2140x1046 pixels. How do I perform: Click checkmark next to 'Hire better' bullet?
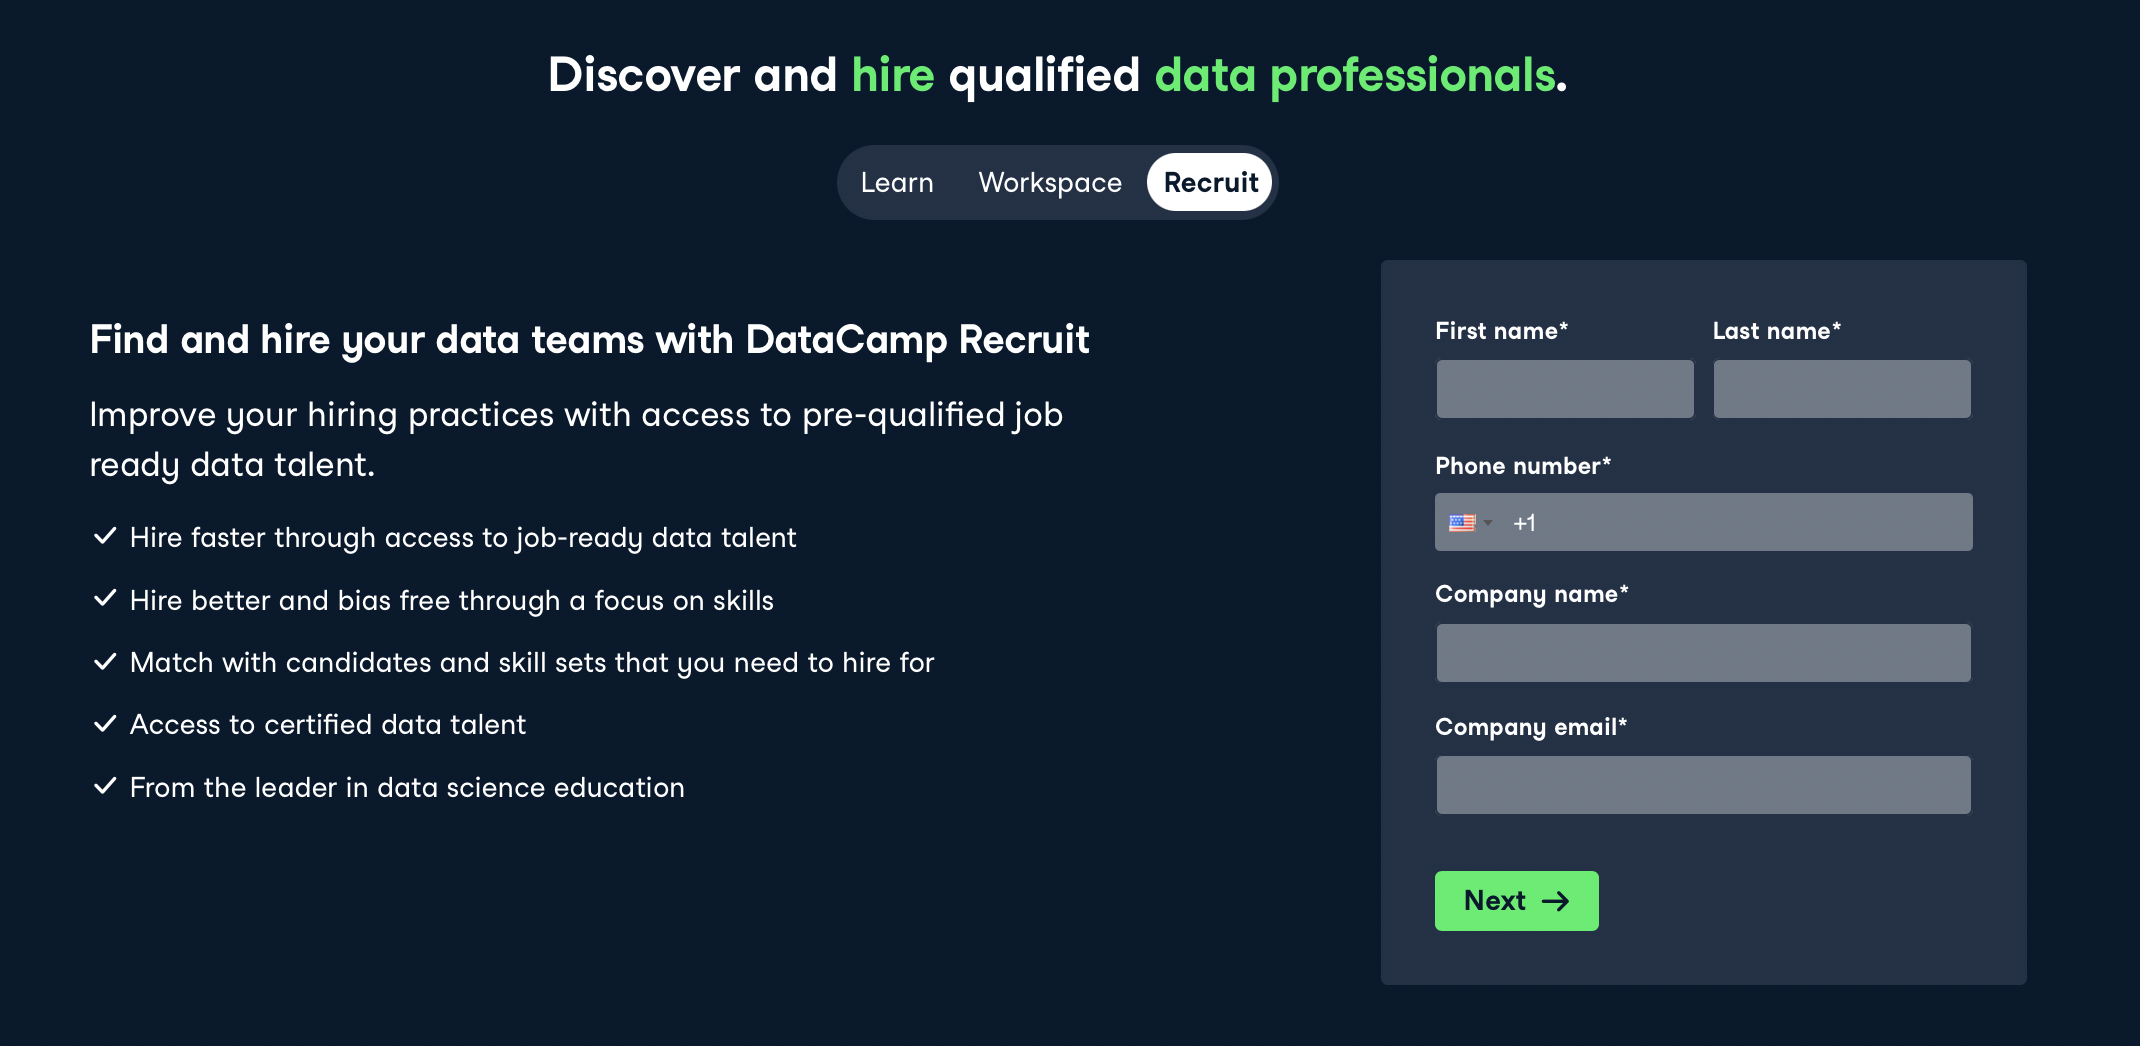(105, 599)
